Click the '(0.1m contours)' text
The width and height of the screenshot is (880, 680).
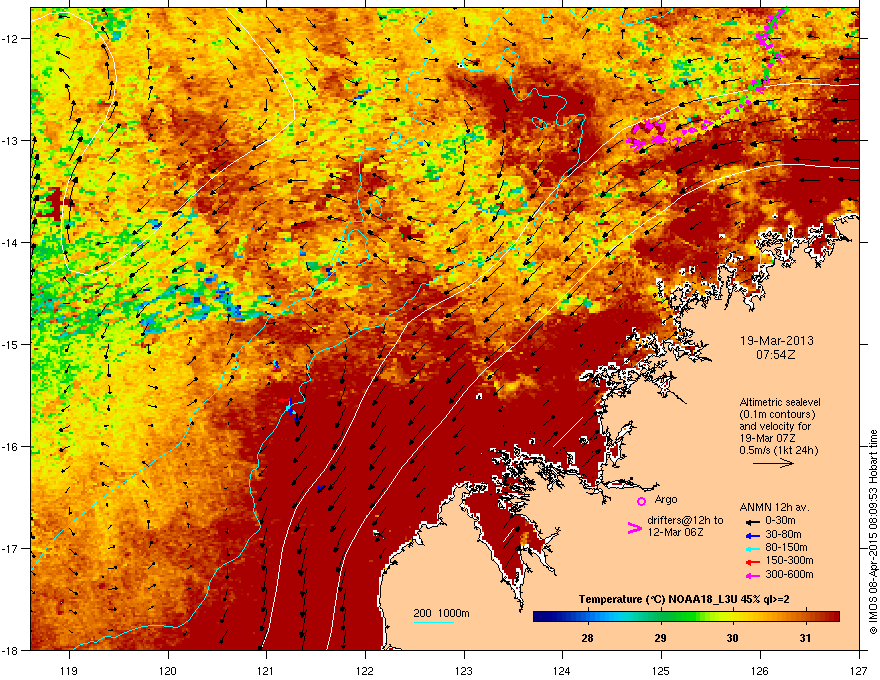click(777, 415)
